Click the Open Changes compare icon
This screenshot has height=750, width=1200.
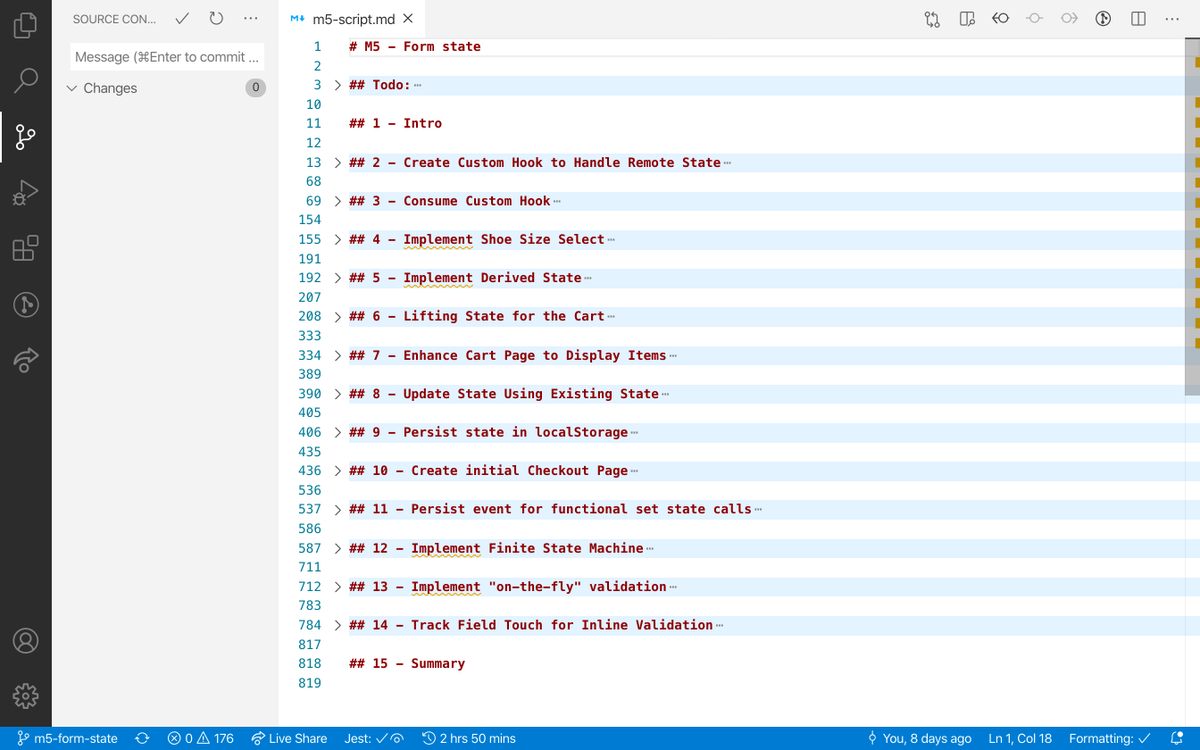pos(933,19)
